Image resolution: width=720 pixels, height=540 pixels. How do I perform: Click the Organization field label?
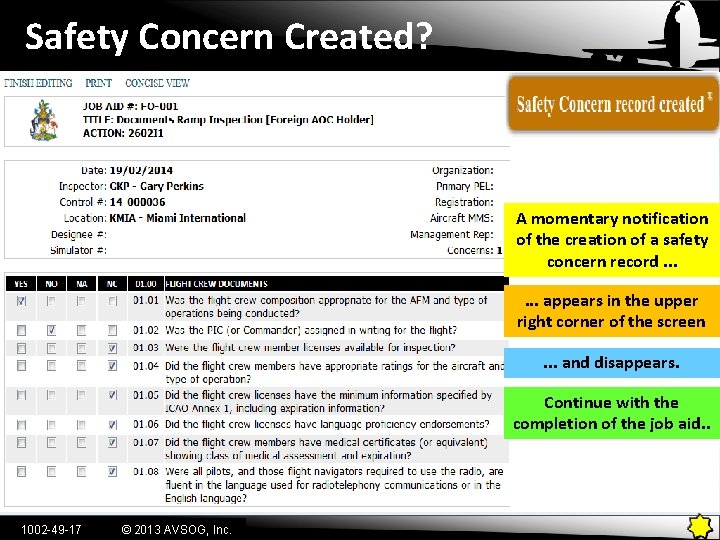(463, 170)
